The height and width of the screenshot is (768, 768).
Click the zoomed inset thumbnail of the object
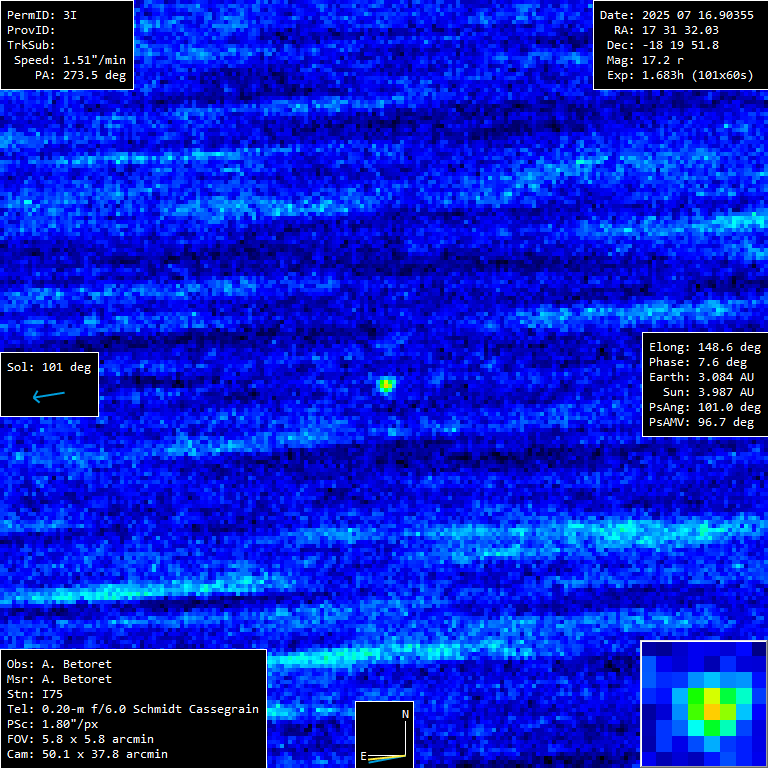pos(704,704)
